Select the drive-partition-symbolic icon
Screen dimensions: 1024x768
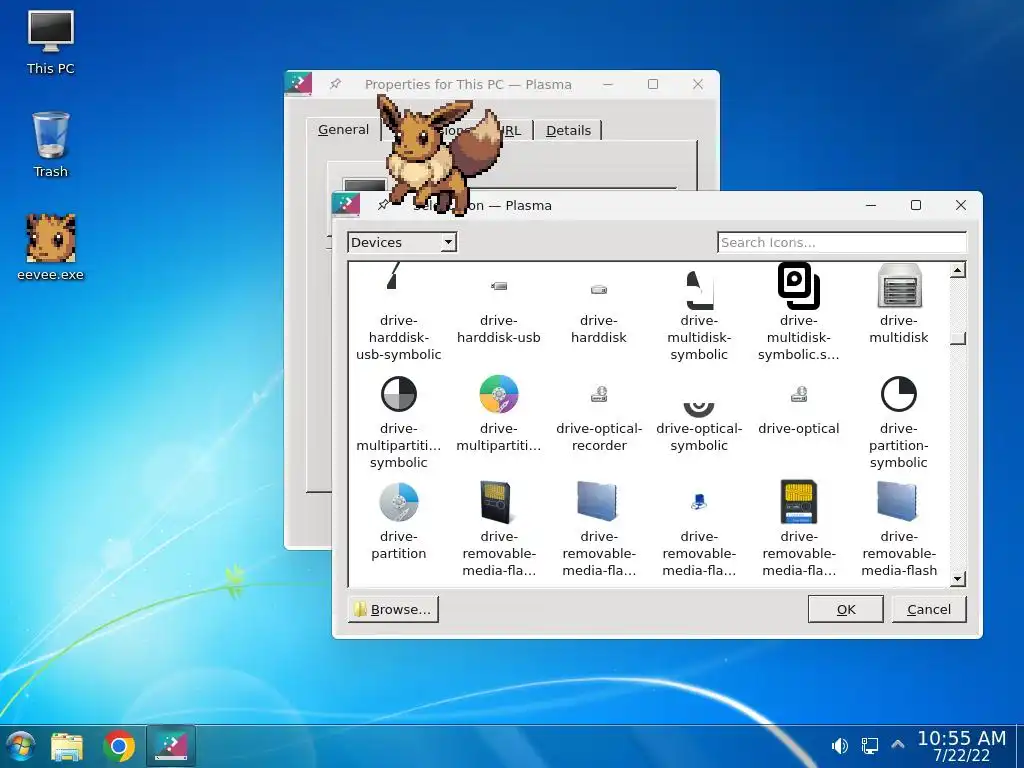[x=899, y=421]
